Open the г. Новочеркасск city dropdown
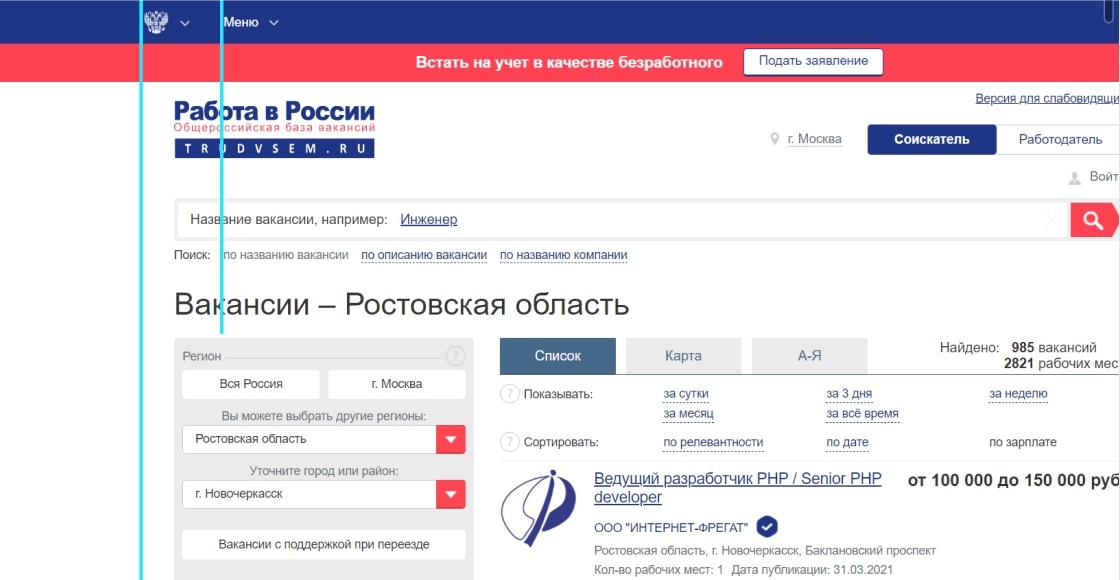The image size is (1120, 580). [x=452, y=493]
